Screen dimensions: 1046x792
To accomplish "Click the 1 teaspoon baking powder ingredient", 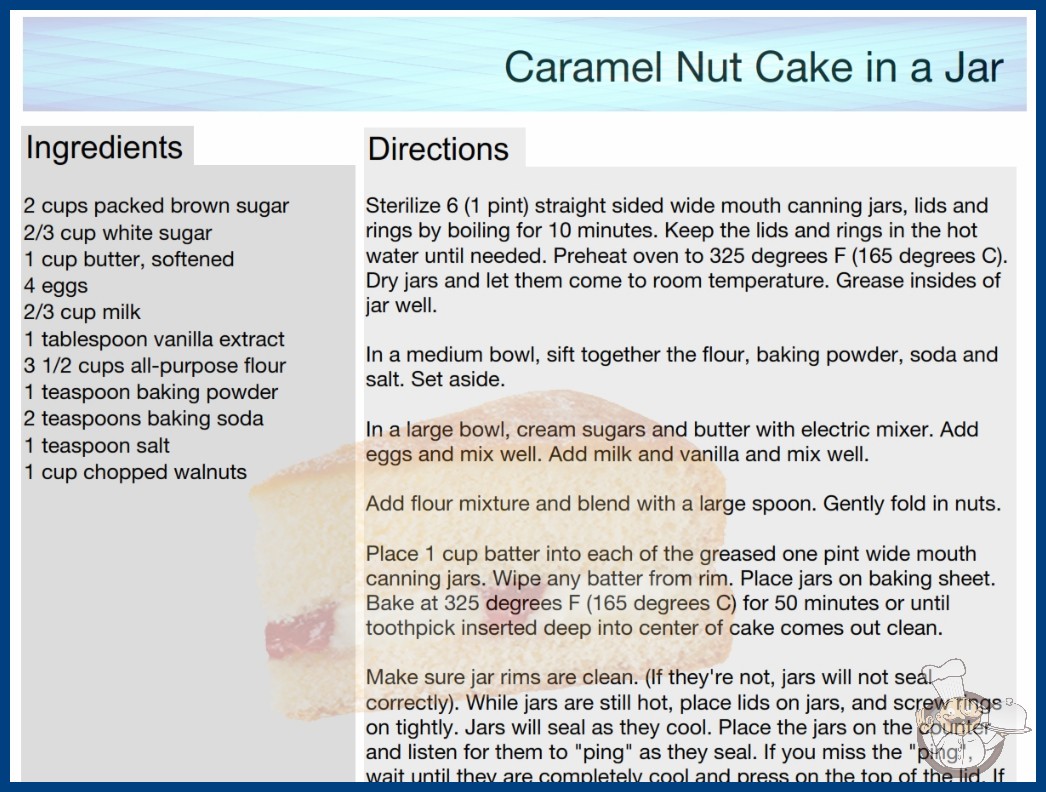I will [x=151, y=392].
